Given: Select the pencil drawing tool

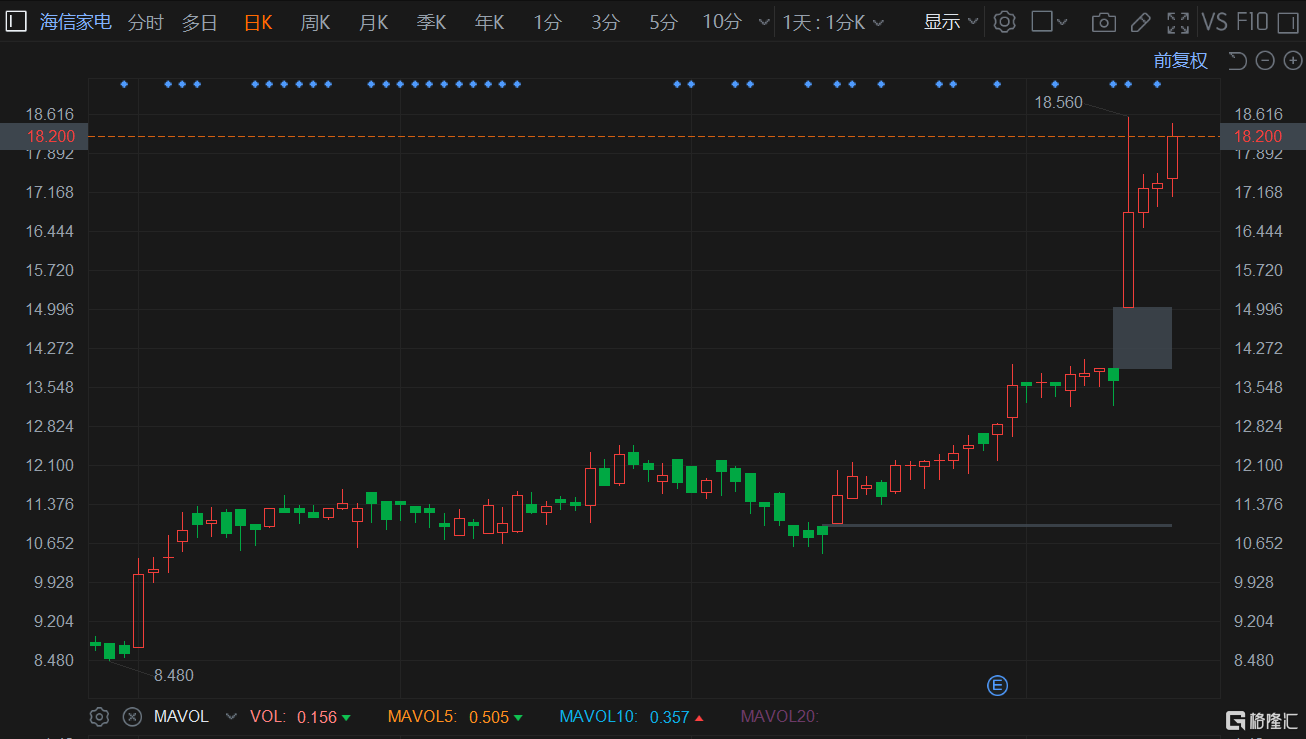Looking at the screenshot, I should click(x=1140, y=22).
